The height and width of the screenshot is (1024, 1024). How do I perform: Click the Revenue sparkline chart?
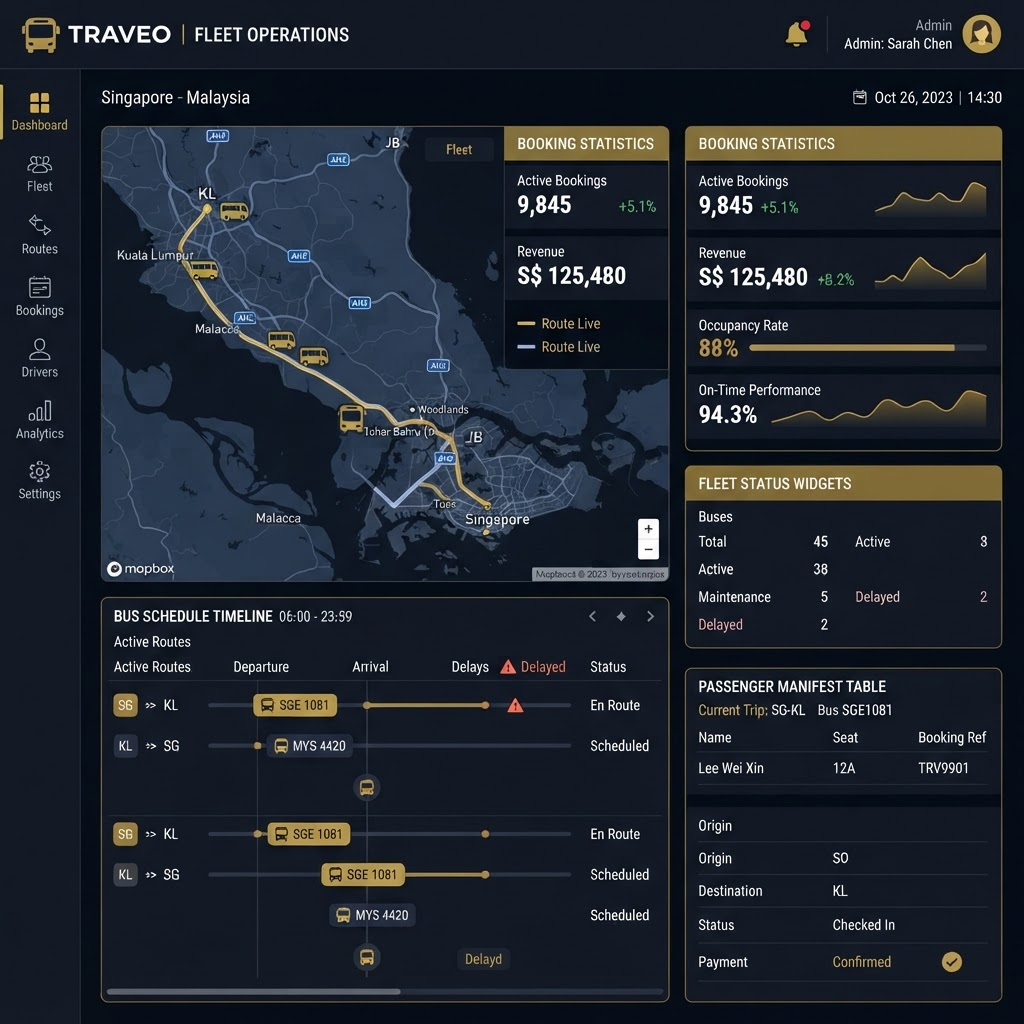[x=930, y=271]
